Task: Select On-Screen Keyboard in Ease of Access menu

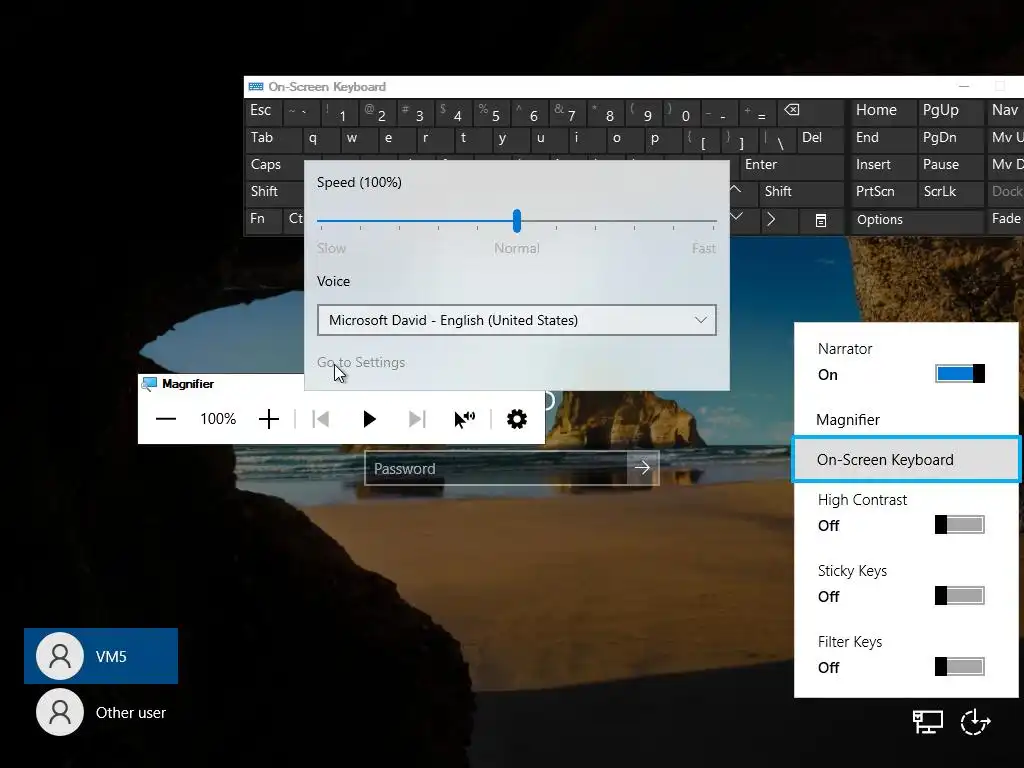Action: pyautogui.click(x=906, y=460)
